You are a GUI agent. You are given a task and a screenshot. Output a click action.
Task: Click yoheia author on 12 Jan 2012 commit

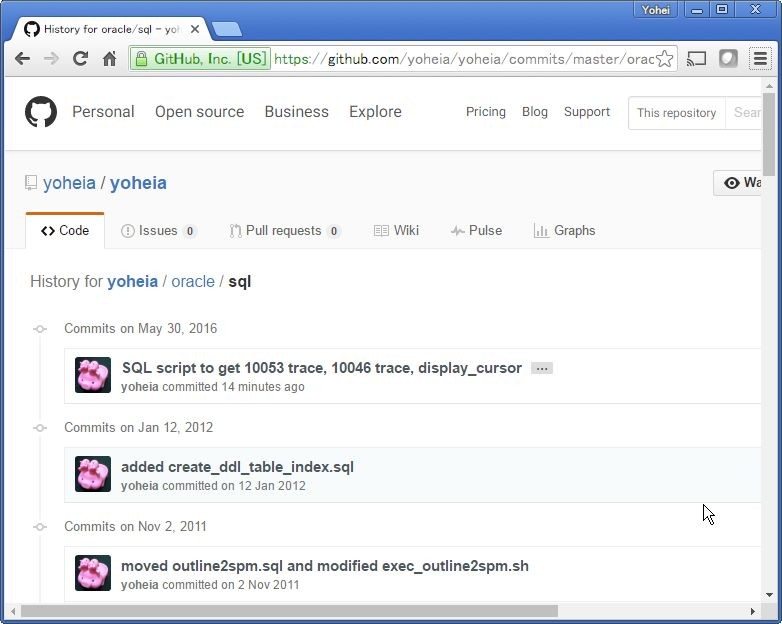coord(140,485)
